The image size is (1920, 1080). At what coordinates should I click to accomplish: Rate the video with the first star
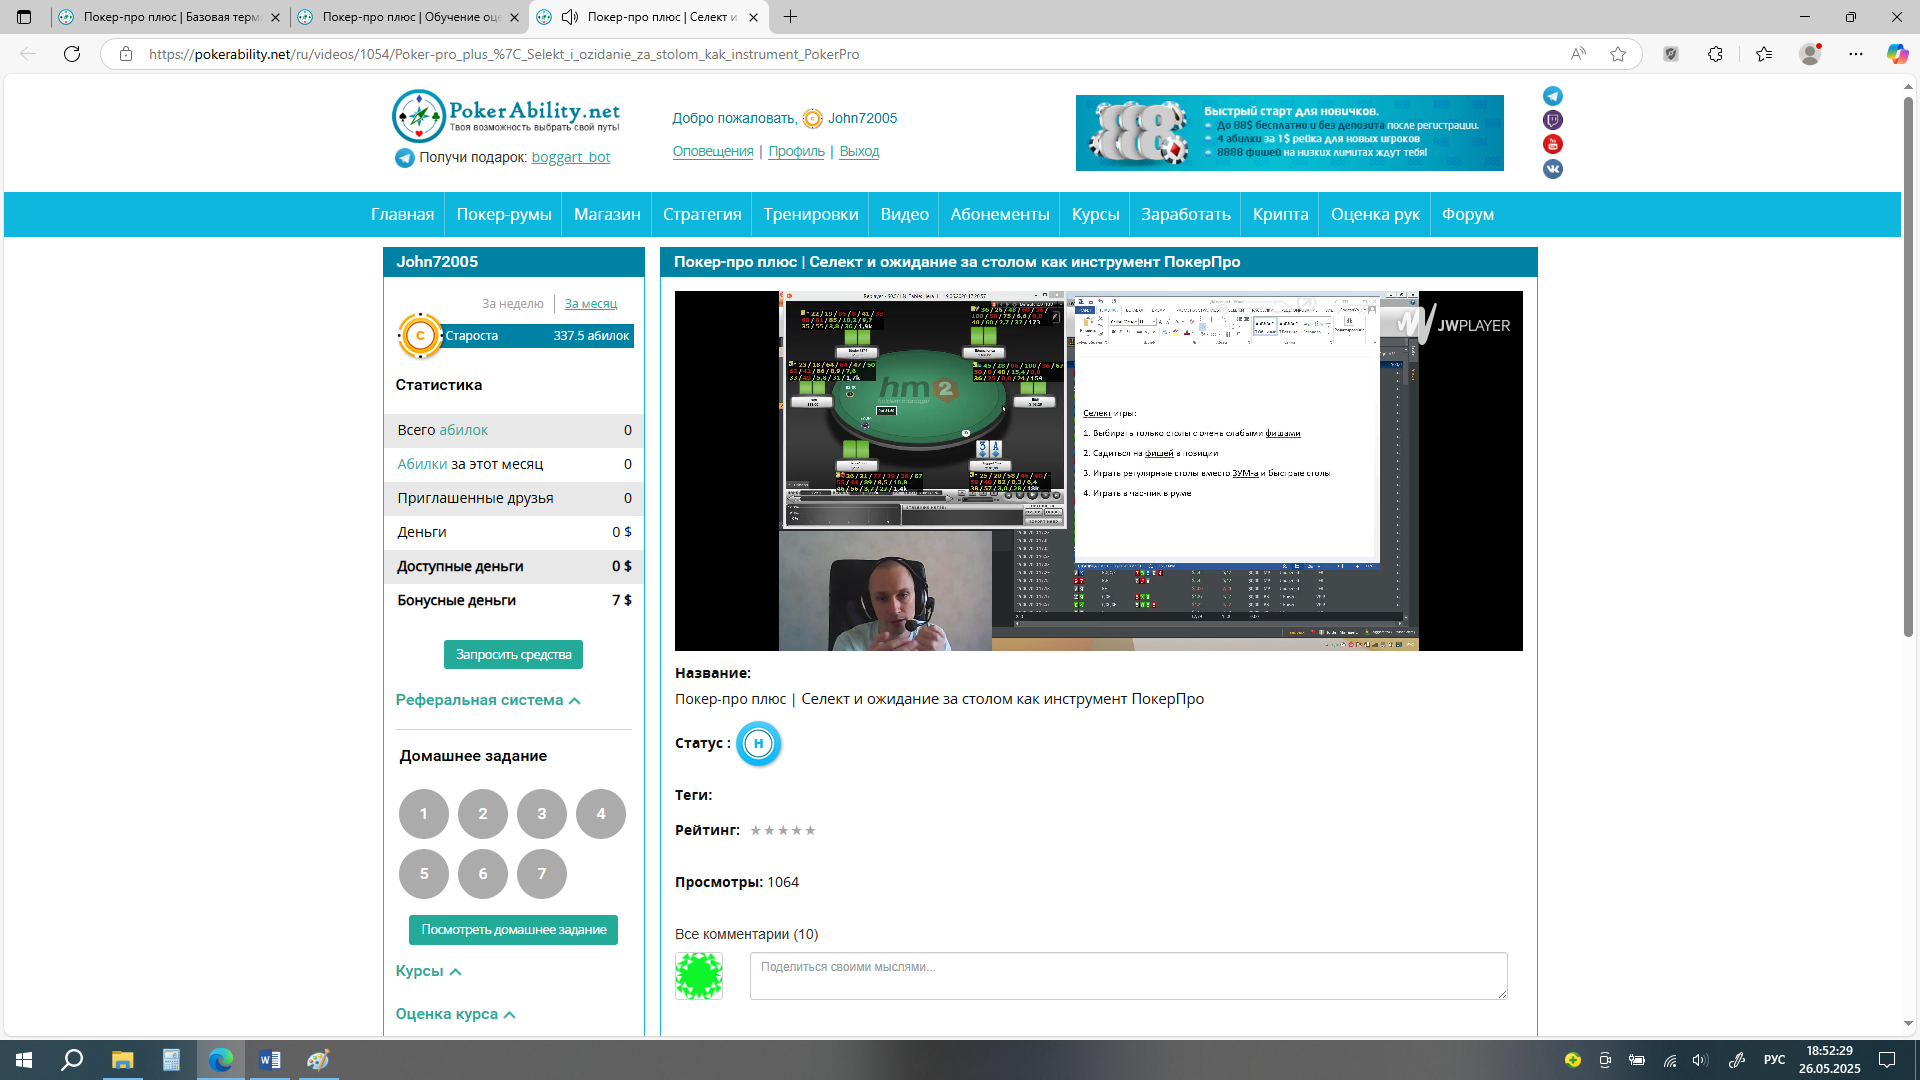click(756, 830)
